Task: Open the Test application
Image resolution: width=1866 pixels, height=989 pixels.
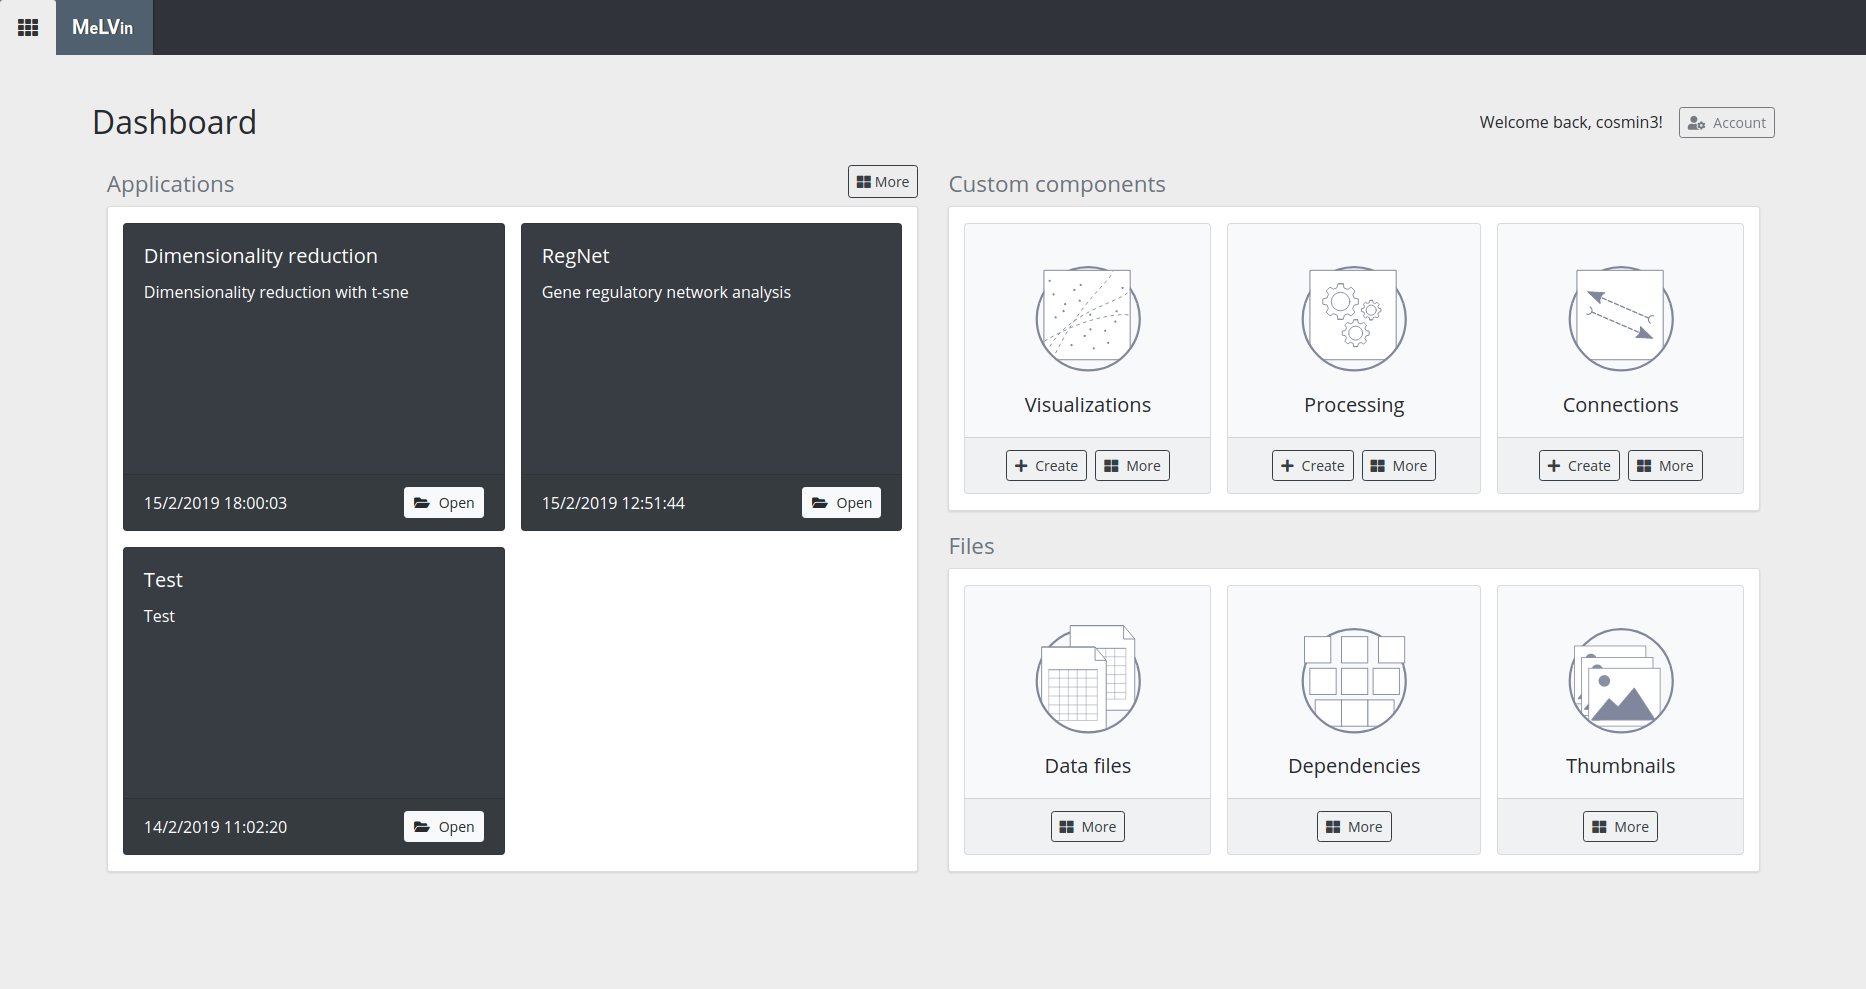Action: click(x=443, y=827)
